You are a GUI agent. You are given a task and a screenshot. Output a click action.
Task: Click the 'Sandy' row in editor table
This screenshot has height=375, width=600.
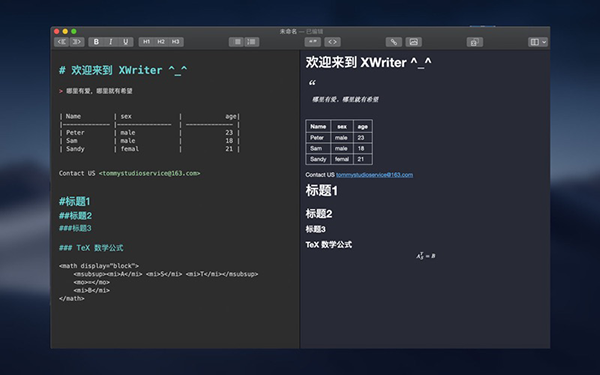click(x=149, y=149)
